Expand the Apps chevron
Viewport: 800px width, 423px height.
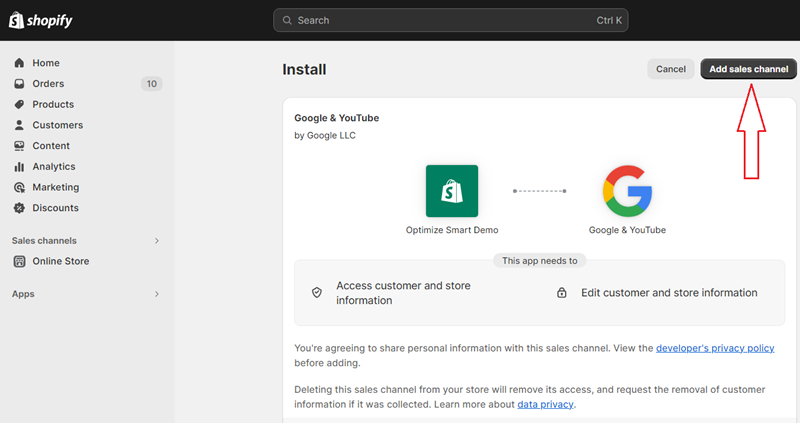[157, 294]
